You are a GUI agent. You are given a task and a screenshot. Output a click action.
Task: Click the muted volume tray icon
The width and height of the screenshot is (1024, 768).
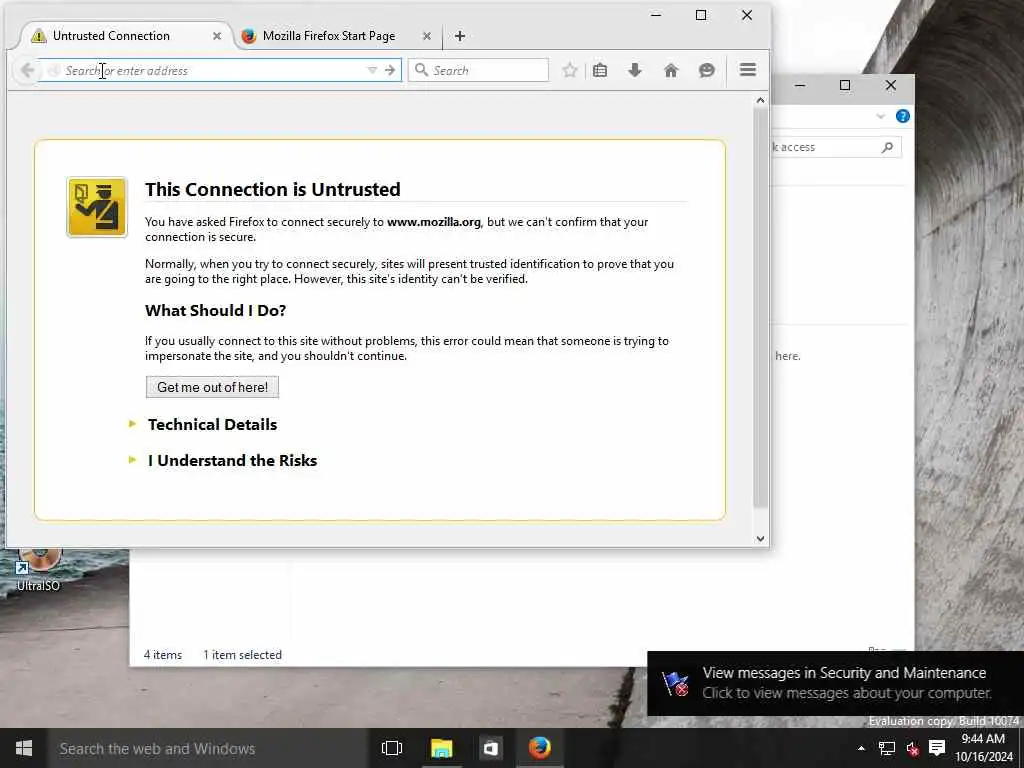912,748
